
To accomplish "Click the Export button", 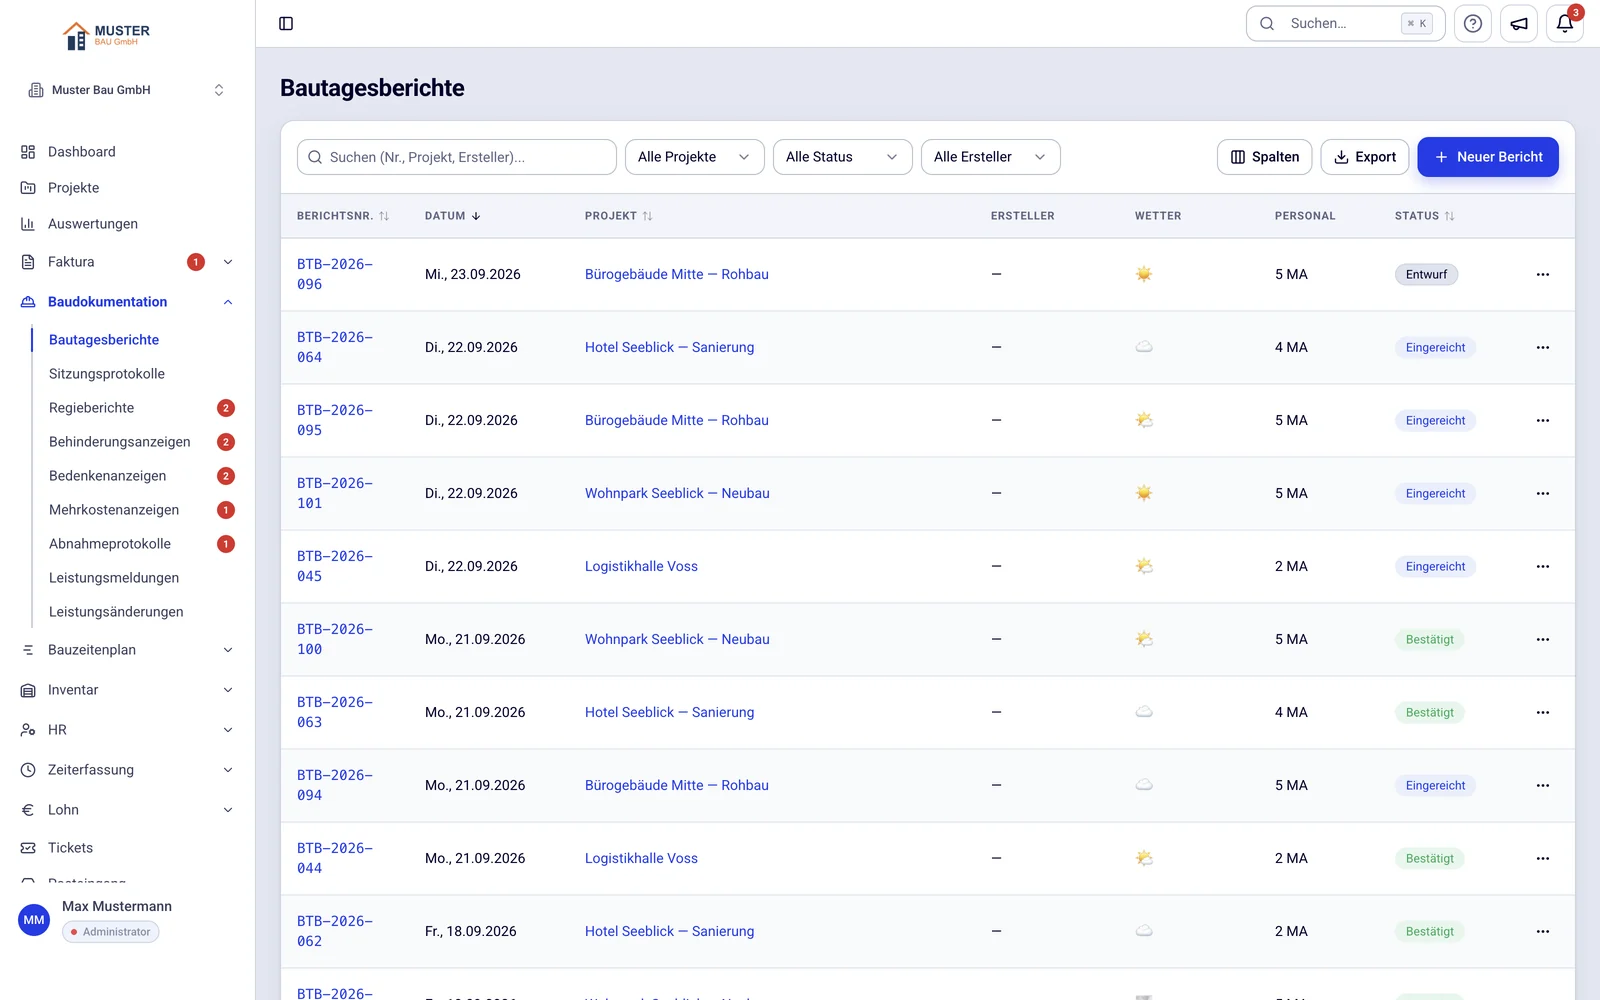I will (1365, 157).
